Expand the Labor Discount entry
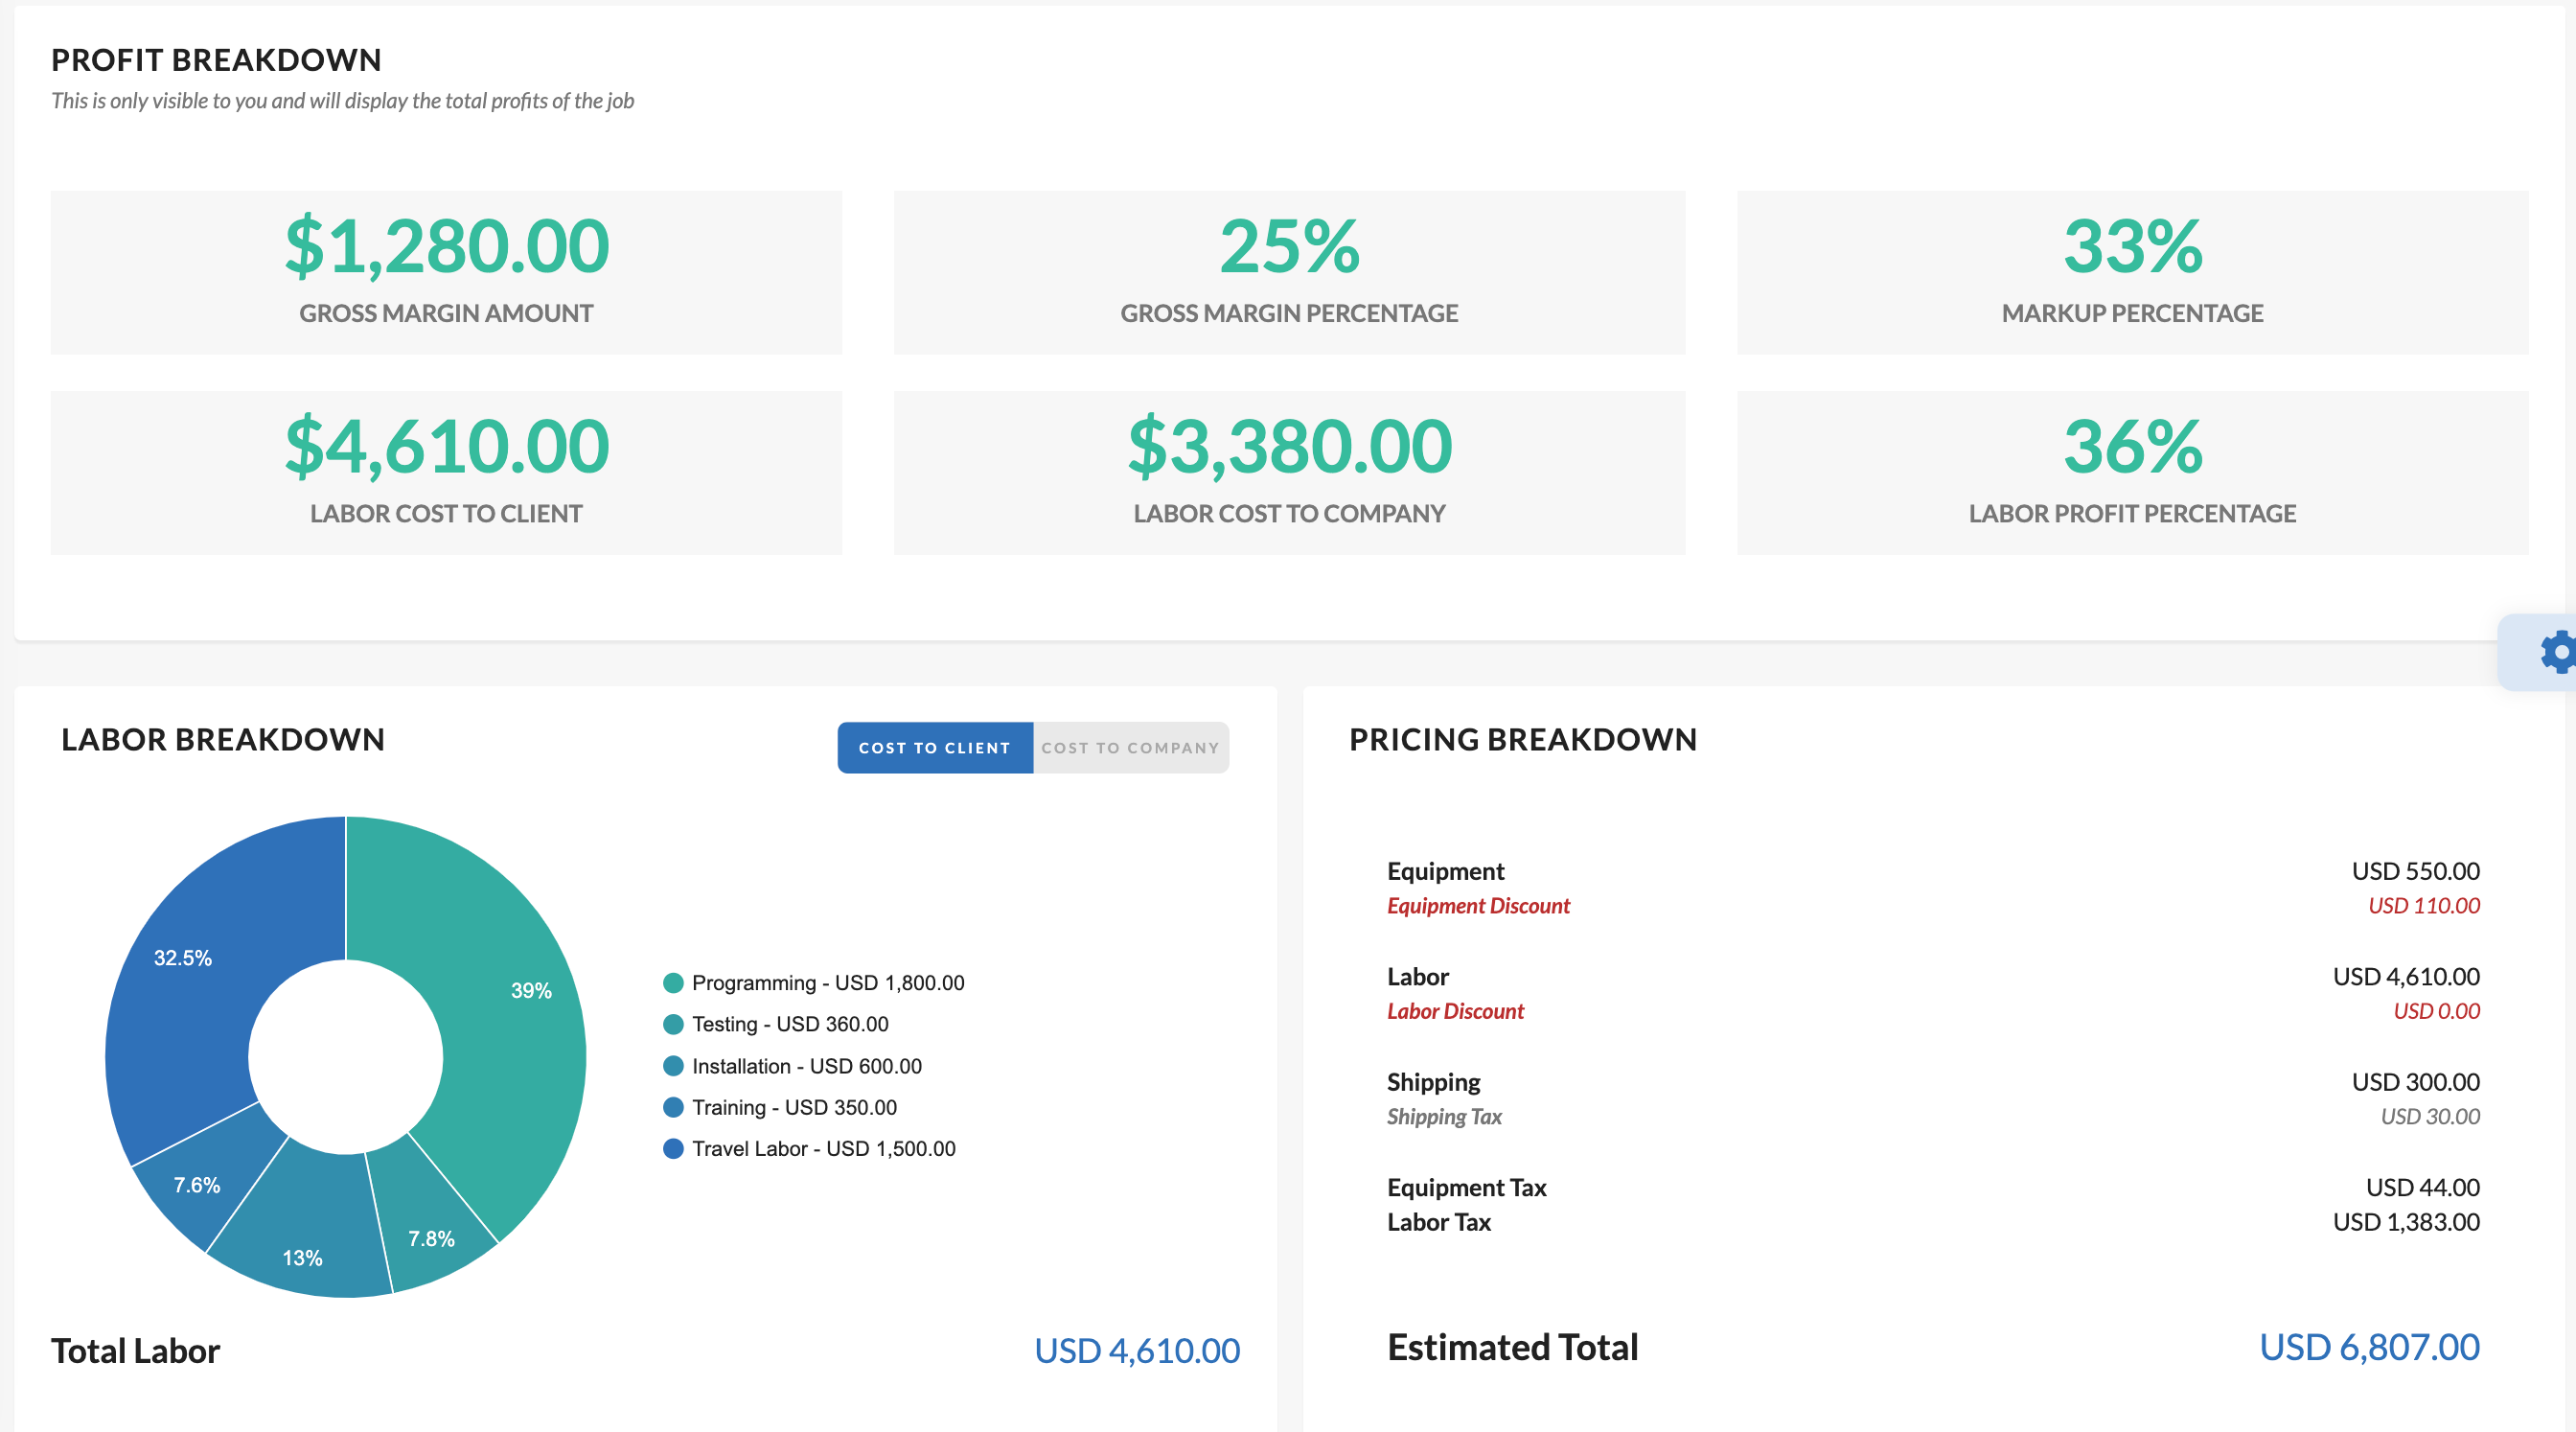This screenshot has height=1432, width=2576. click(1454, 1011)
